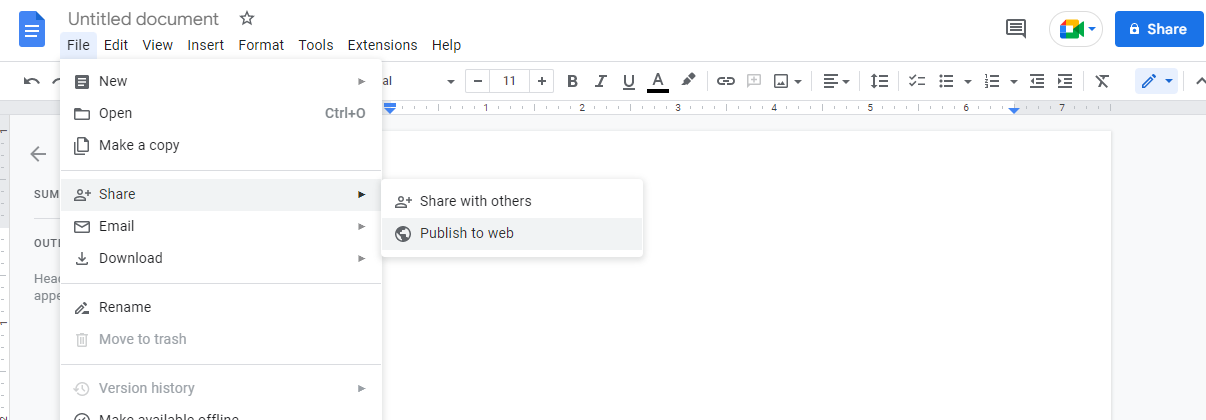Expand the Download submenu
Screen dimensions: 1206x420
221,258
